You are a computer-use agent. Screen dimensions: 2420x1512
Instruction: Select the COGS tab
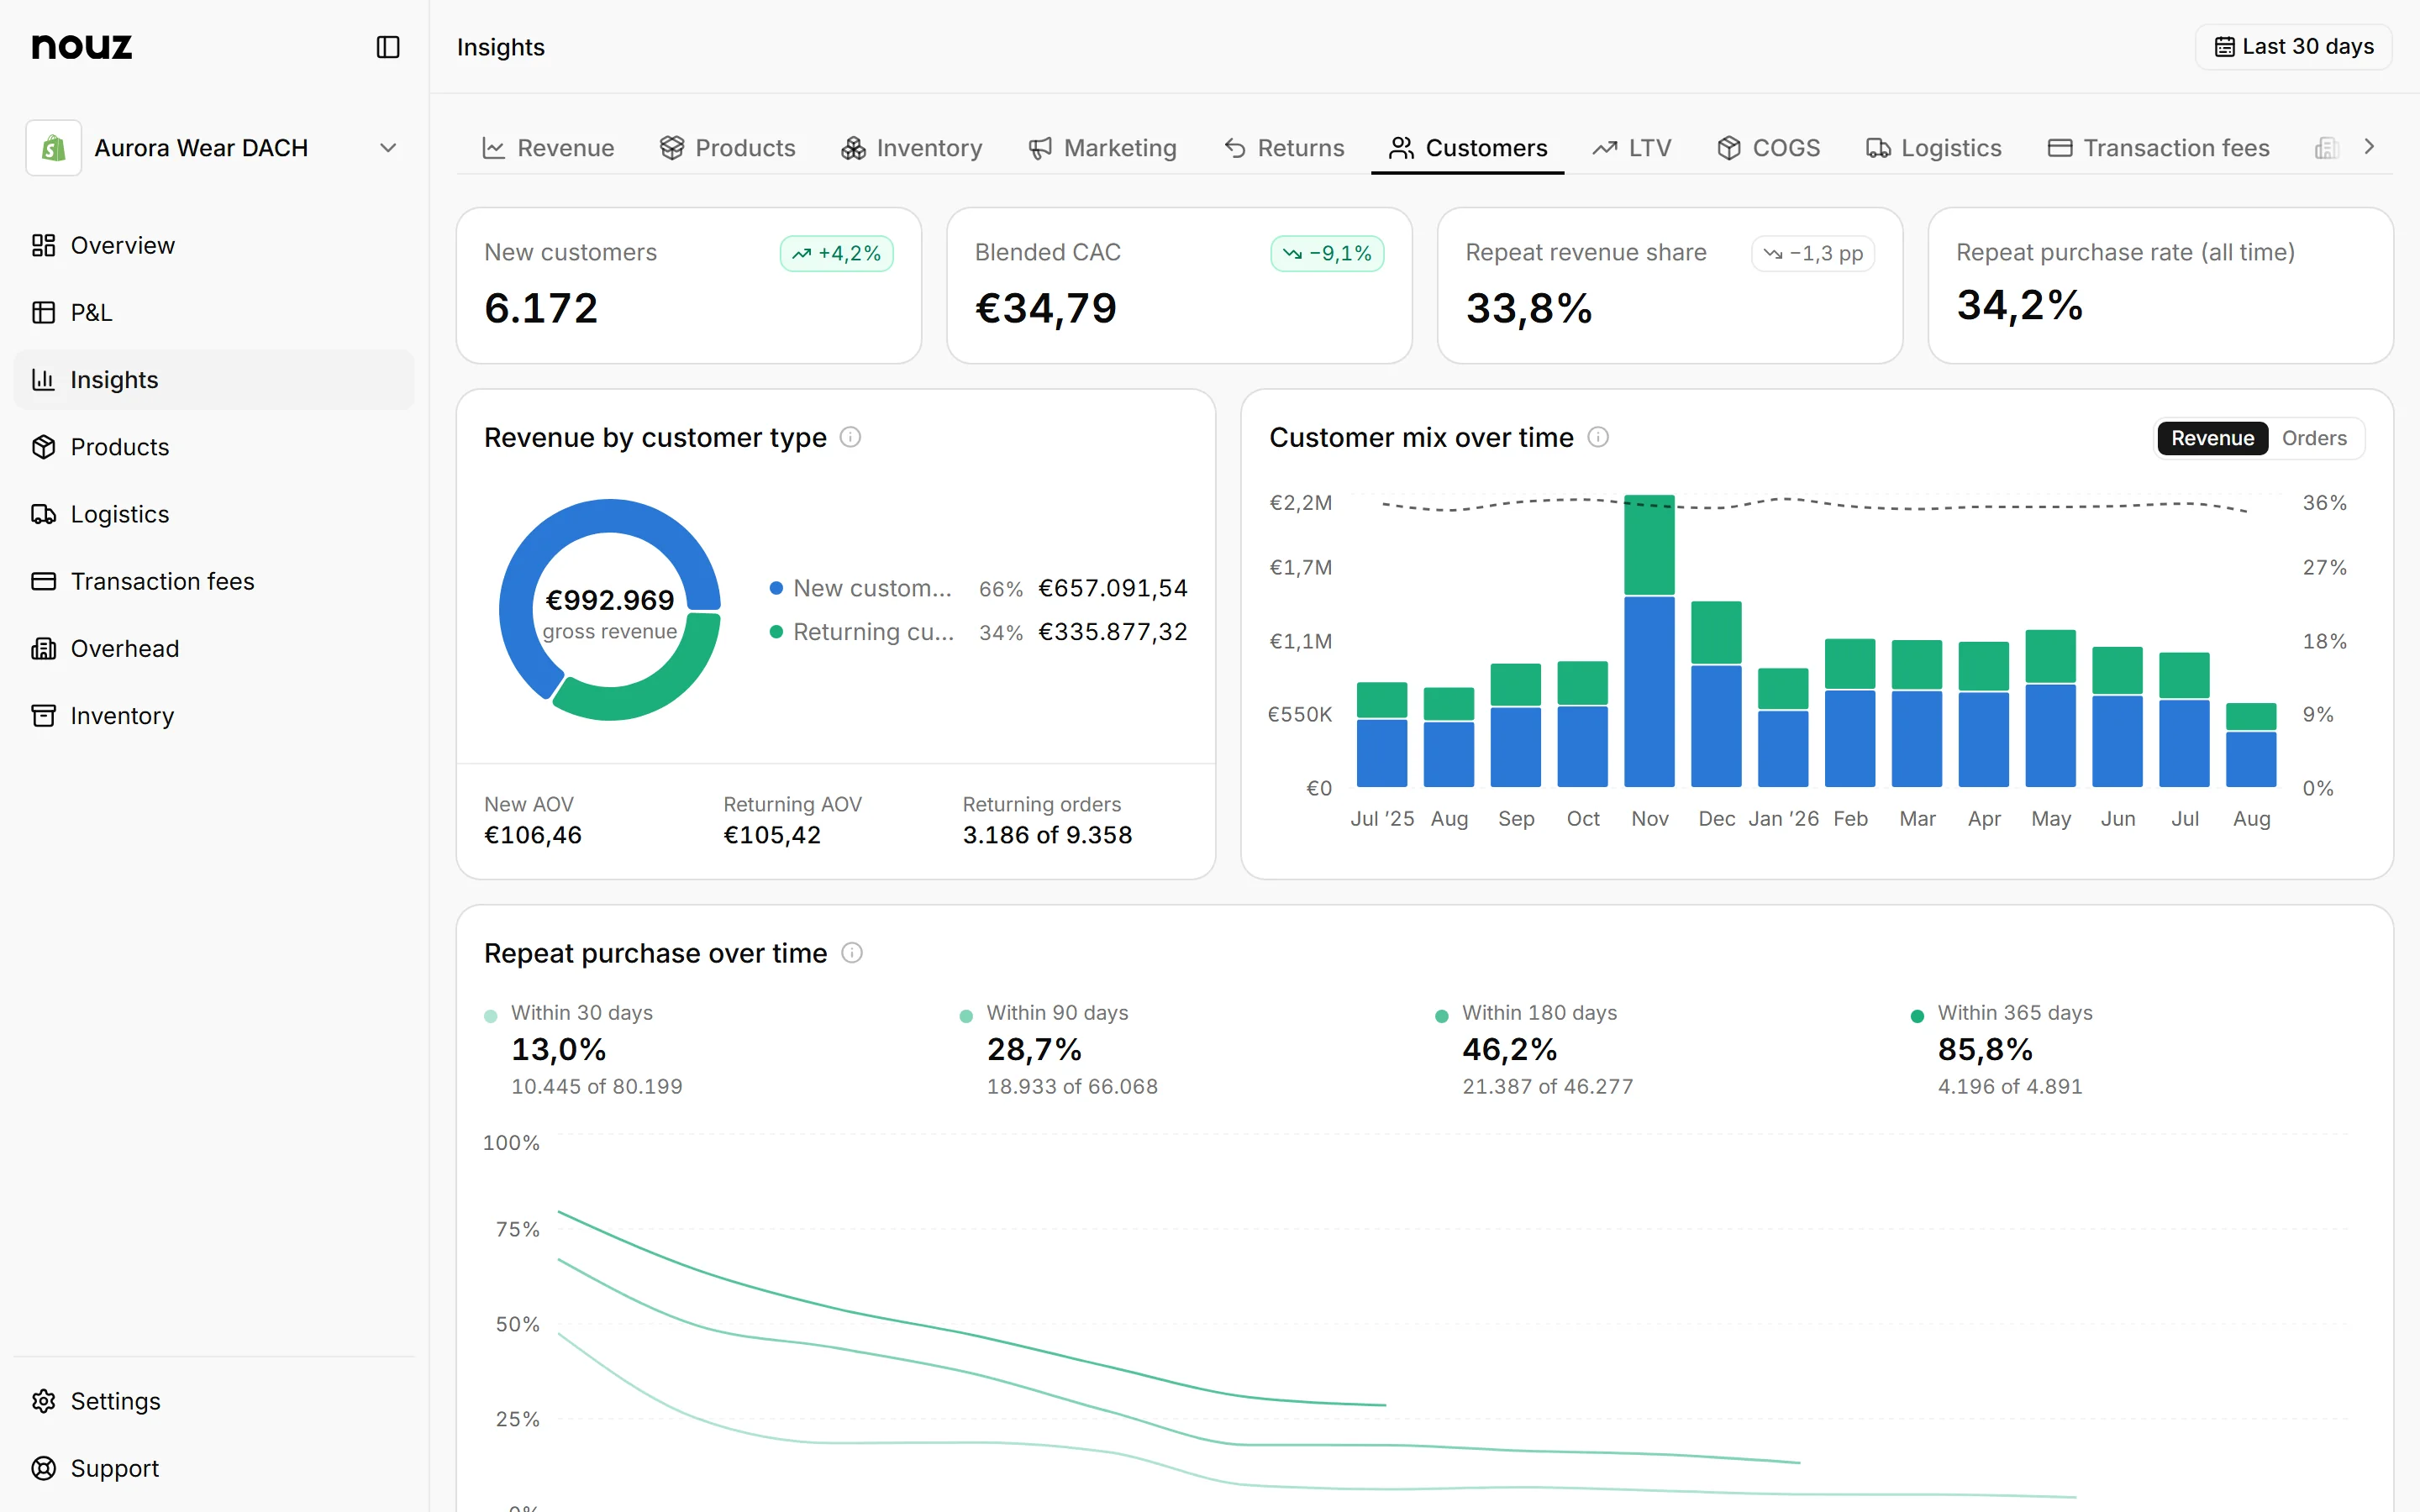1768,148
